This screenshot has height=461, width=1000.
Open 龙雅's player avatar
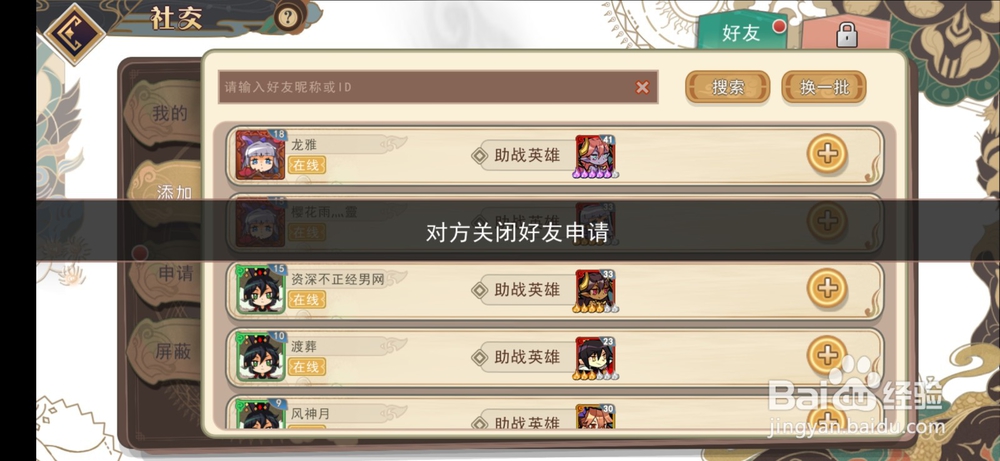261,155
